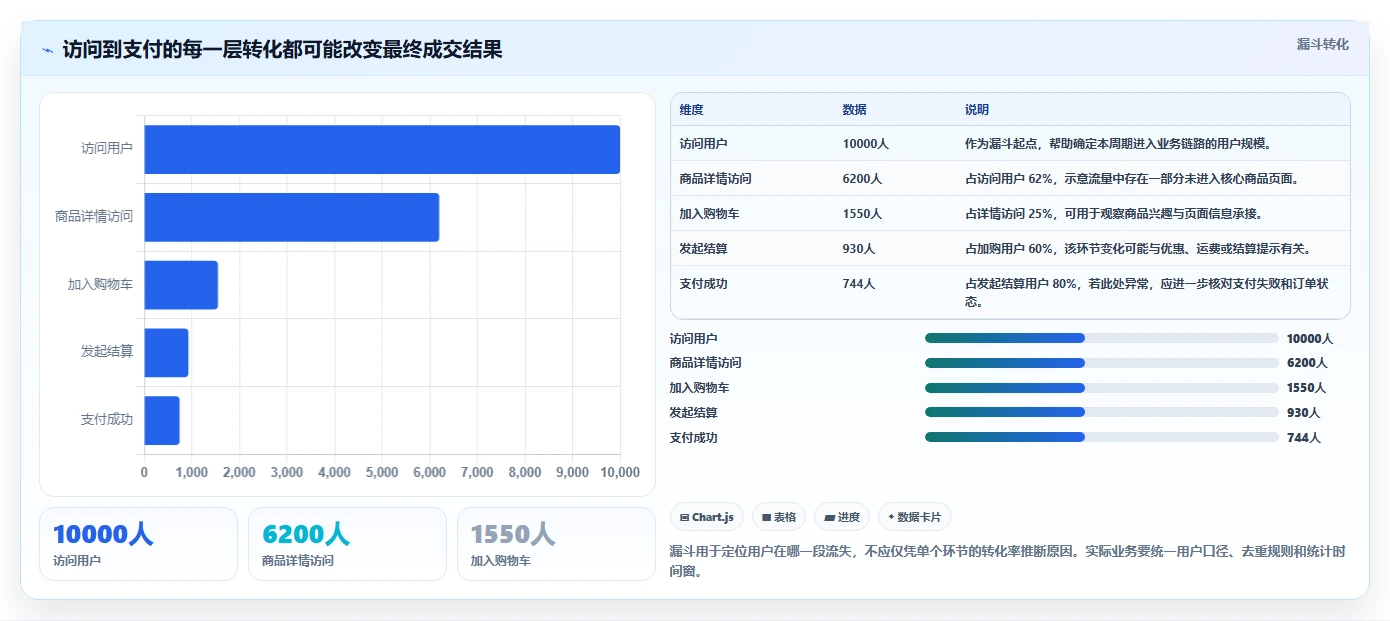Click the 6200人 商品详情访问 data card
Screen dimensions: 1390x621
(347, 544)
